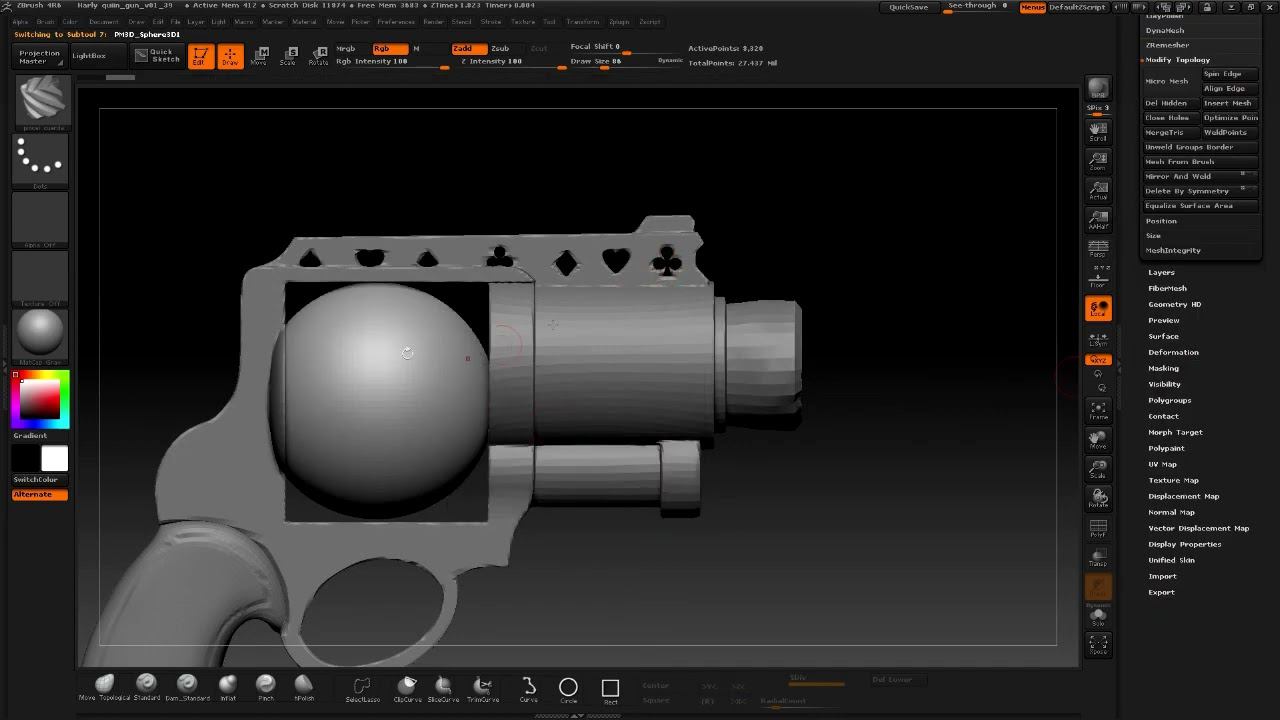Image resolution: width=1280 pixels, height=720 pixels.
Task: Select the ClipCurve brush
Action: click(x=407, y=687)
